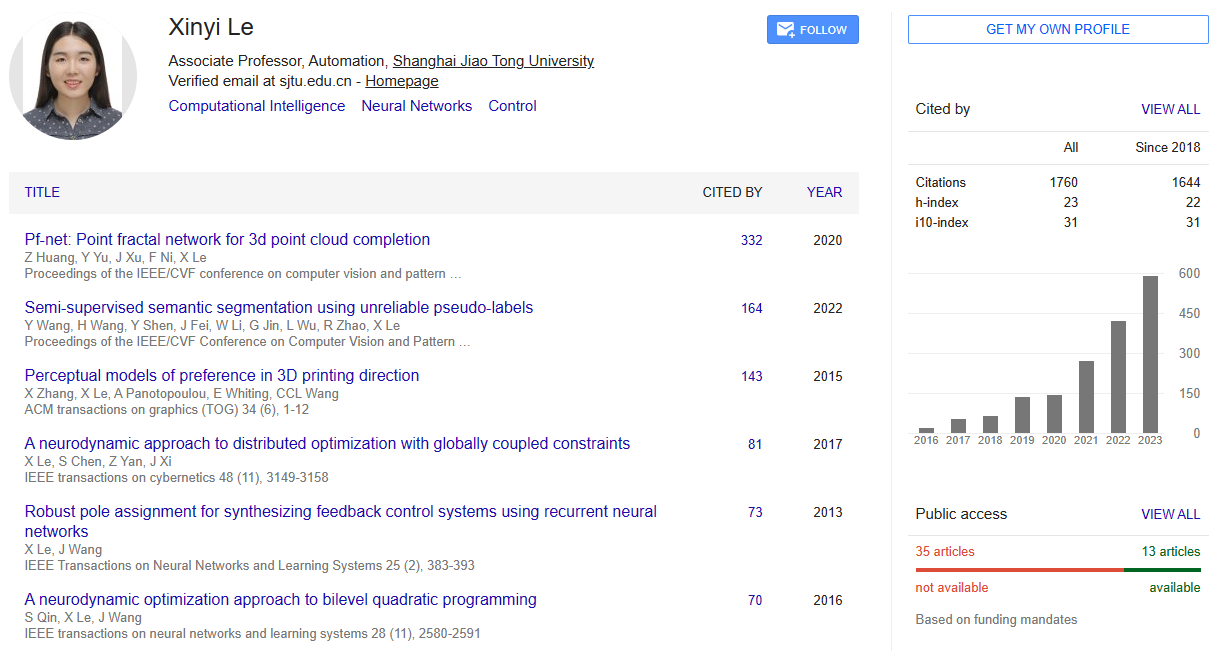Select the Computational Intelligence interest tag
Image resolution: width=1232 pixels, height=651 pixels.
pos(257,106)
